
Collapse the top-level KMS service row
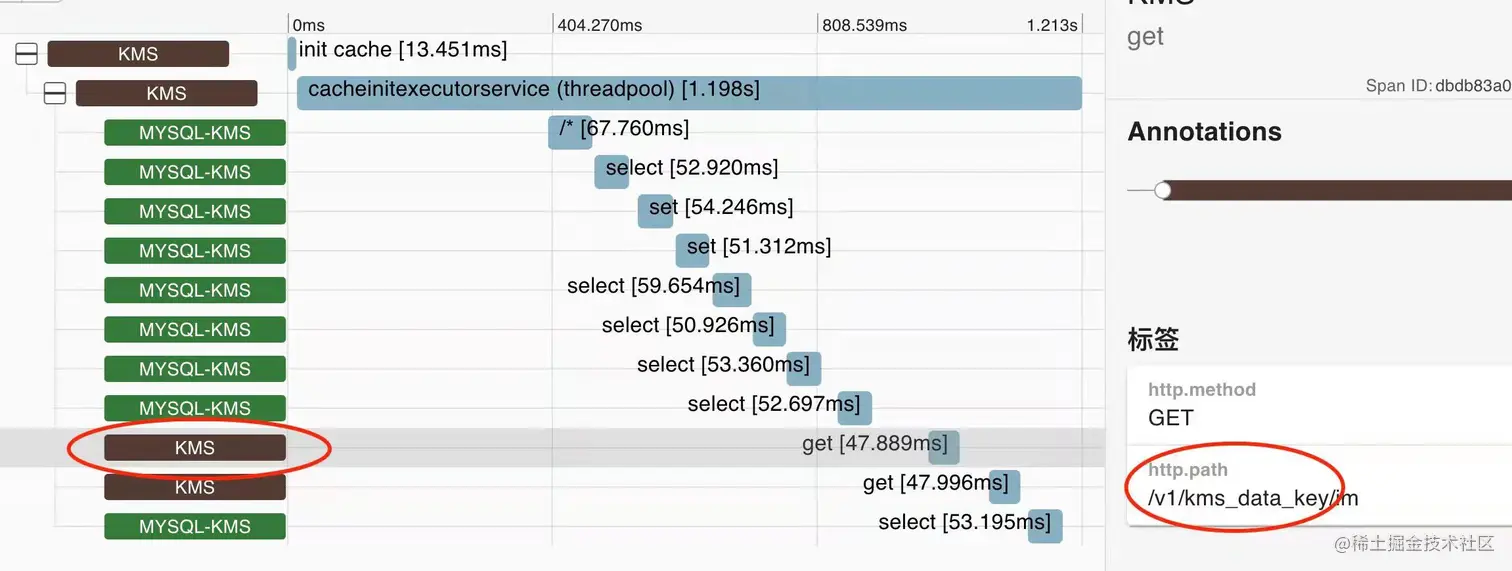coord(26,54)
